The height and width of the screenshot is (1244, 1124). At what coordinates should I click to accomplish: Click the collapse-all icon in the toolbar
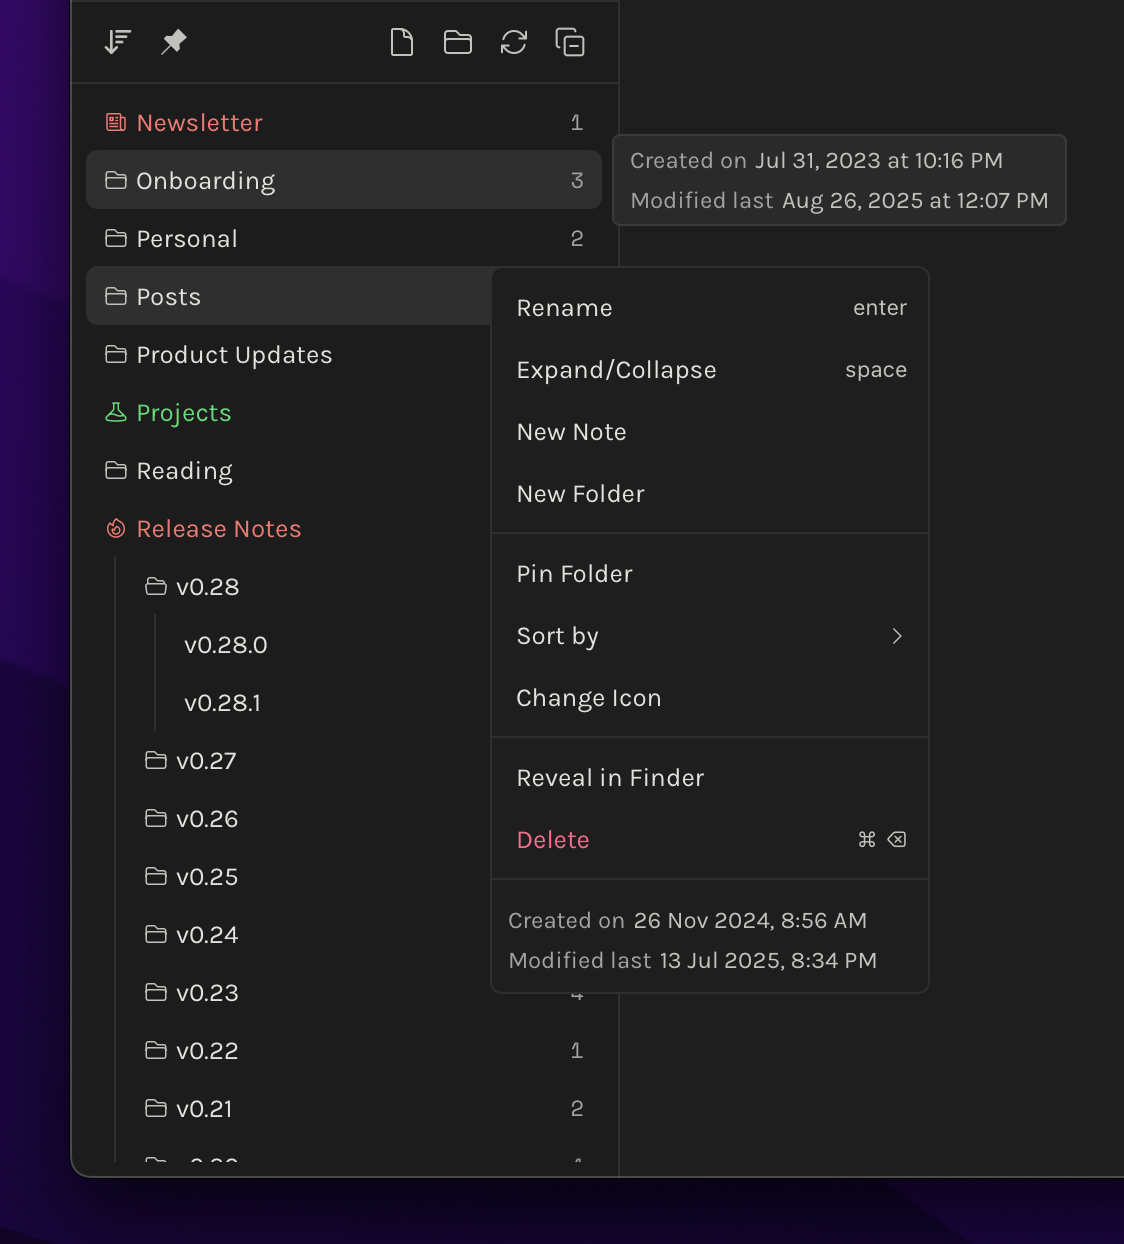(x=570, y=42)
